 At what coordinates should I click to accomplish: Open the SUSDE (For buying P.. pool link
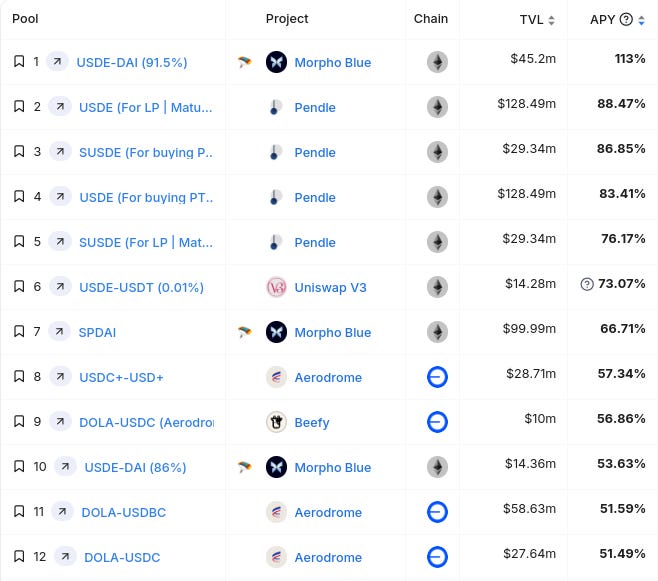[146, 152]
